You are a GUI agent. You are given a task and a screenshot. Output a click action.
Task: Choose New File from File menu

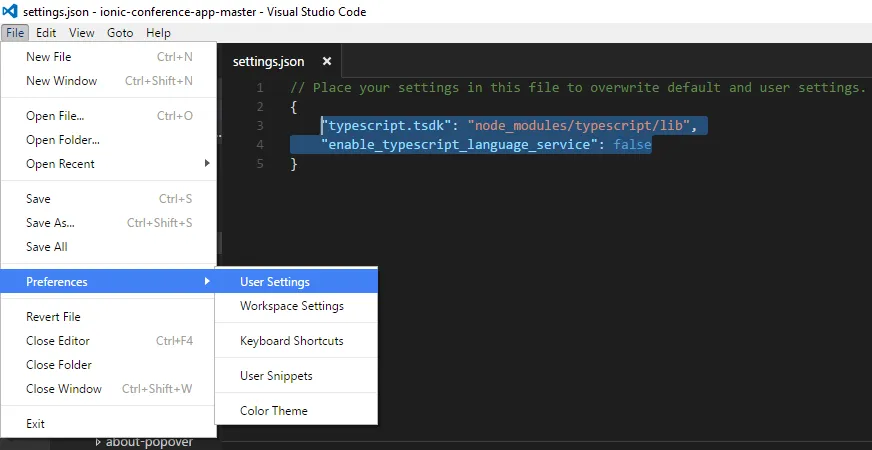[x=108, y=57]
